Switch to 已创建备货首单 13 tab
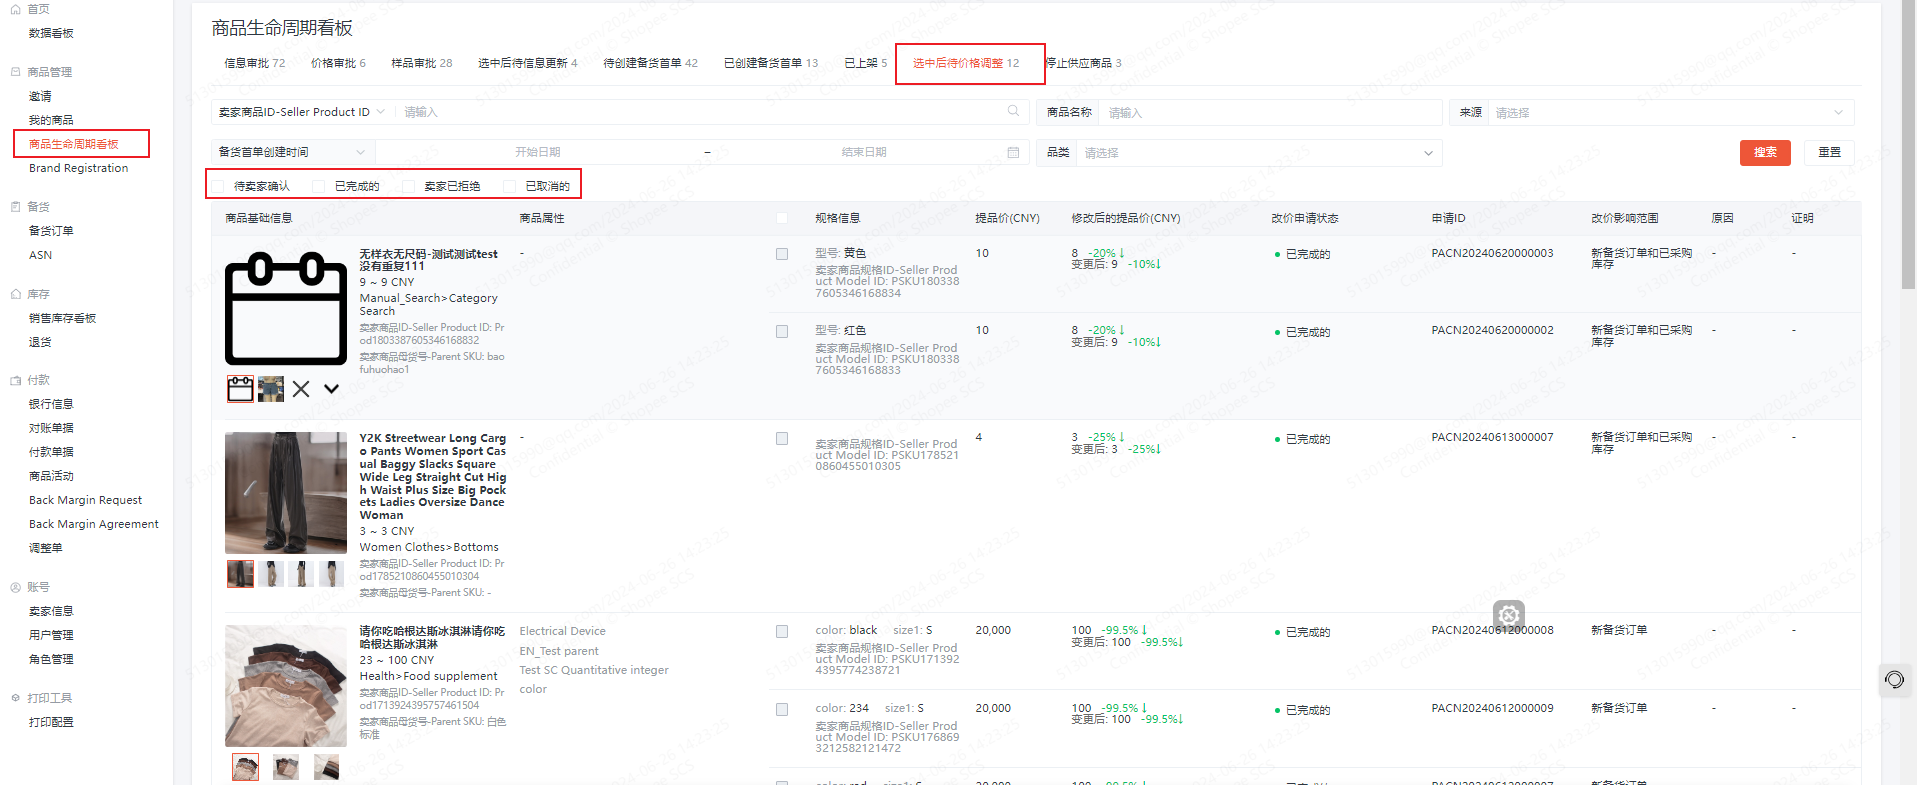This screenshot has height=785, width=1917. tap(770, 63)
